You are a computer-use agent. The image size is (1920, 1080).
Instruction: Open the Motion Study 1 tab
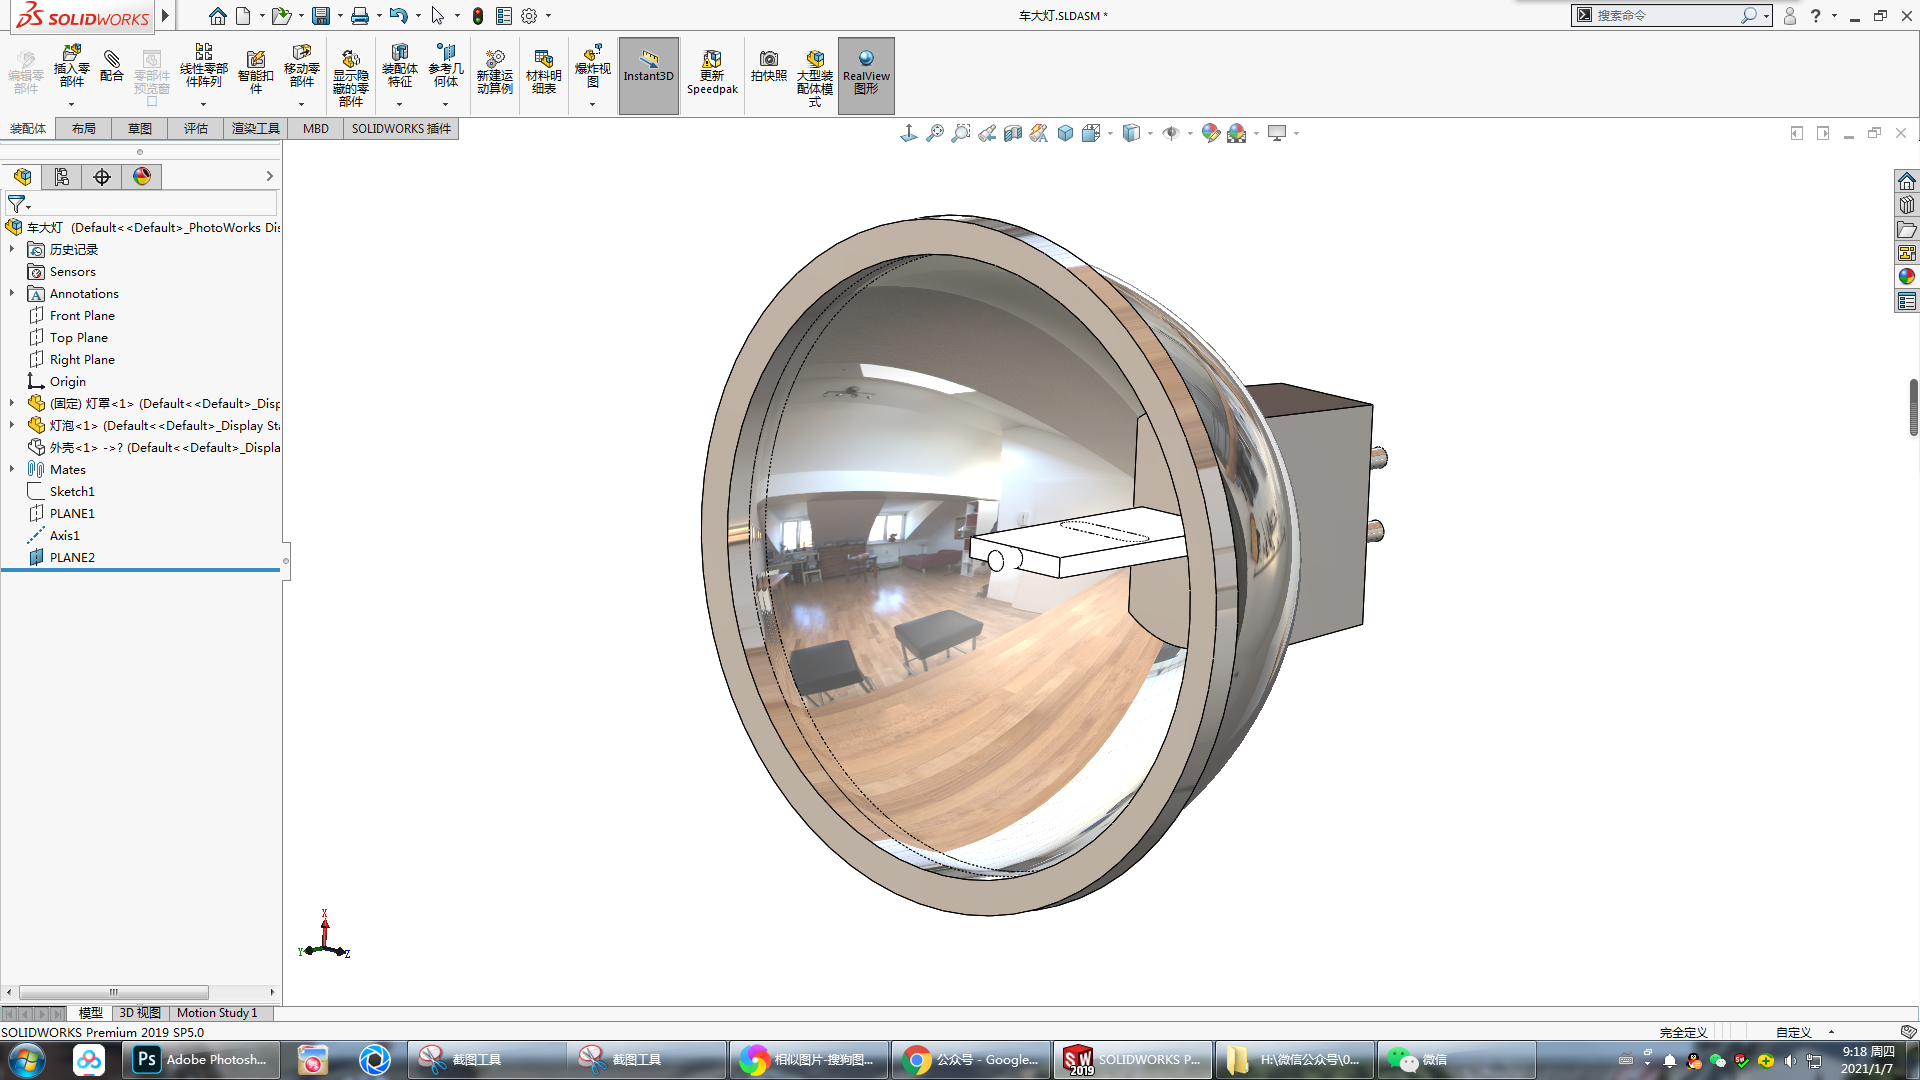217,1013
